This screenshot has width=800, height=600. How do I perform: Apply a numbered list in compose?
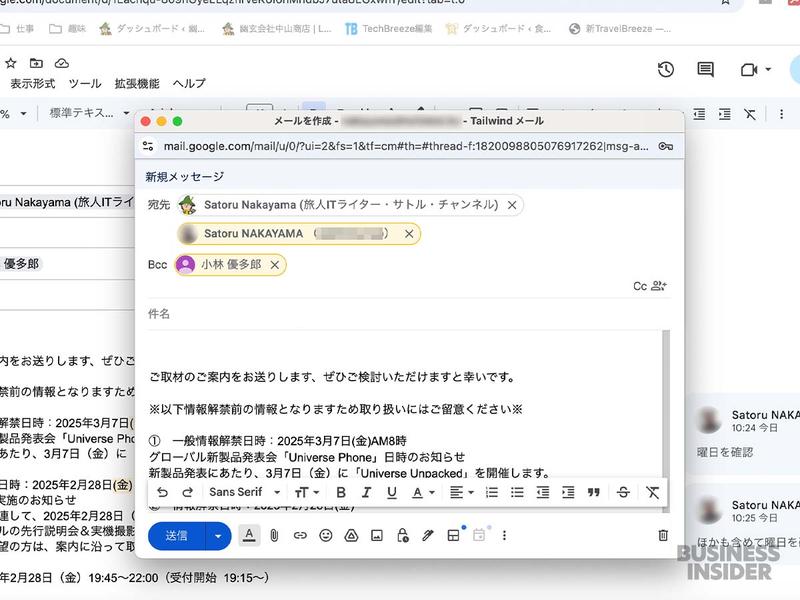(492, 492)
